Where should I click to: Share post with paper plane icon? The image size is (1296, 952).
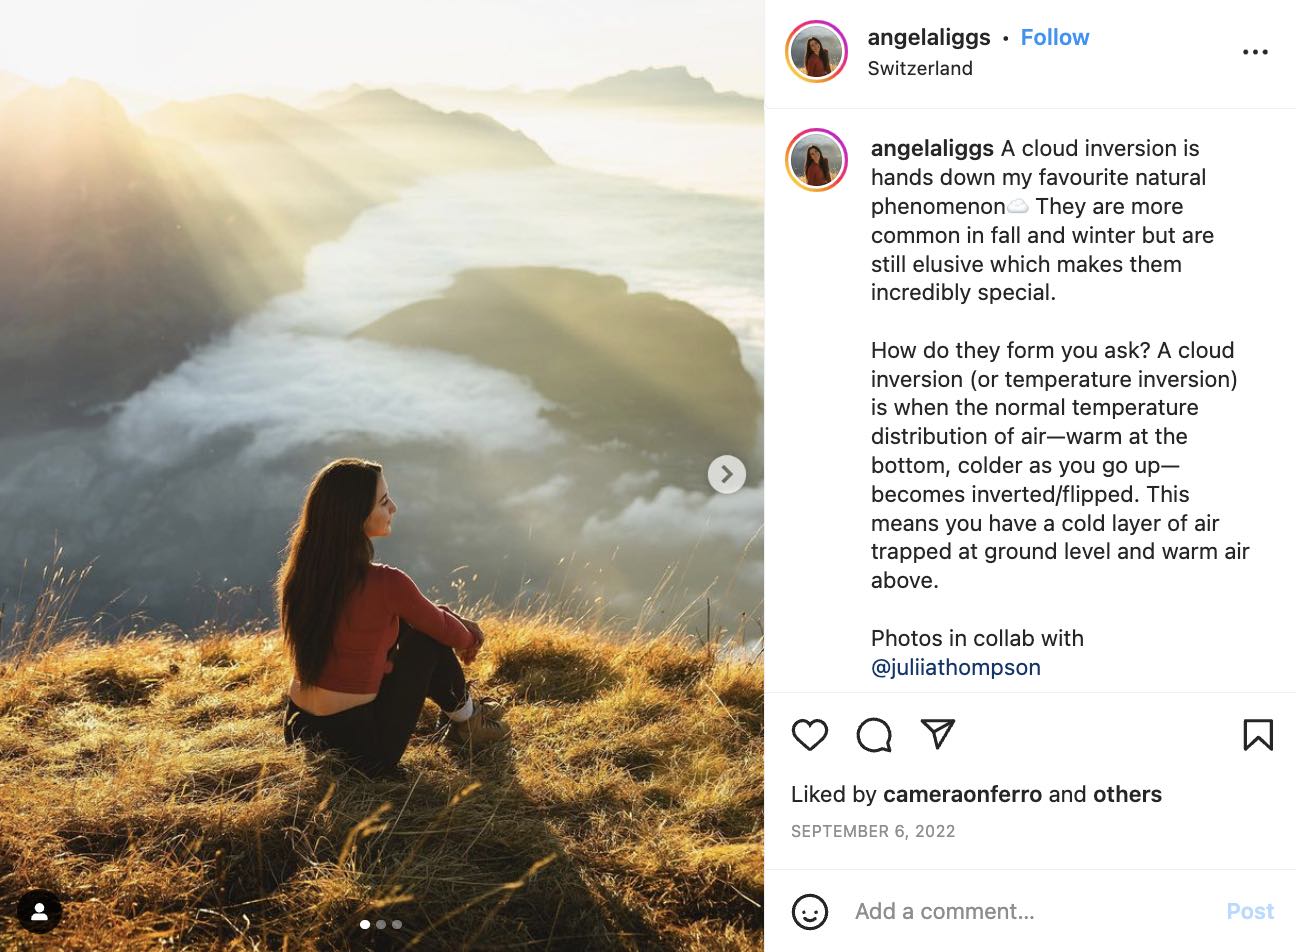(937, 734)
